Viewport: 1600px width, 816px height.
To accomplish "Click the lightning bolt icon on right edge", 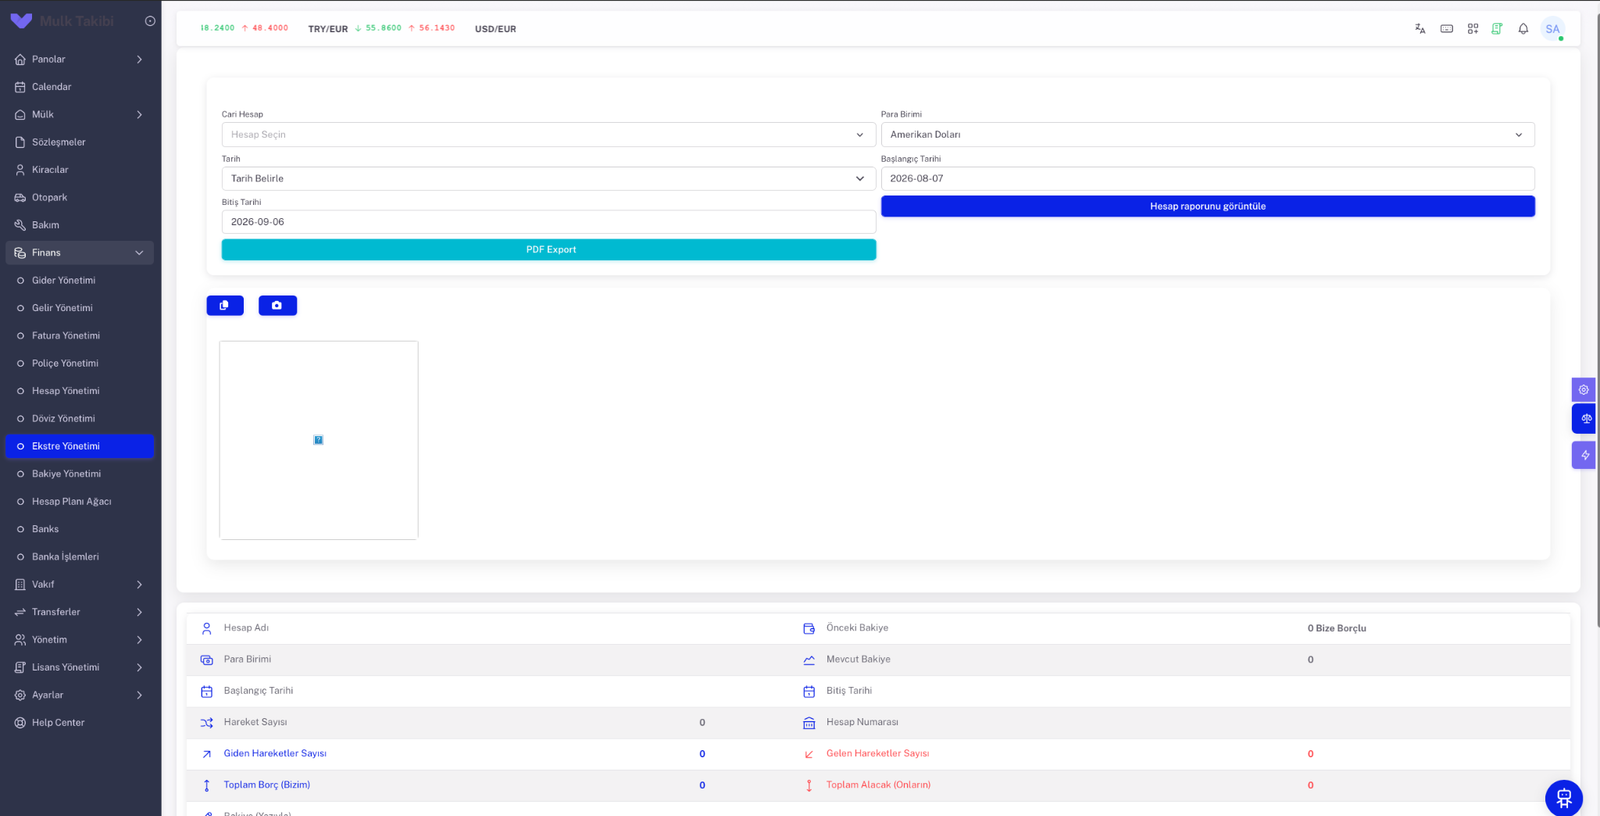I will tap(1584, 455).
